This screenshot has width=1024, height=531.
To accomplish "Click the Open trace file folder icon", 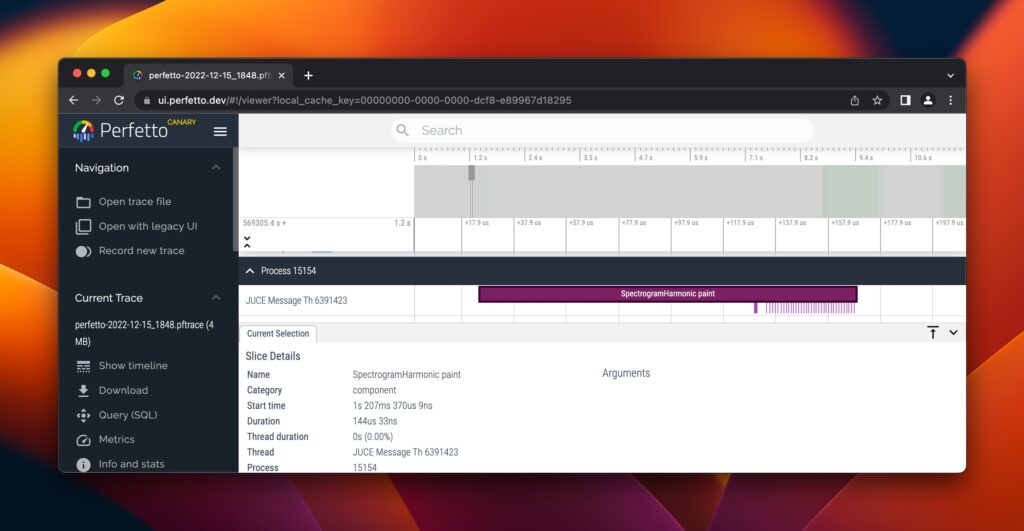I will pos(84,202).
